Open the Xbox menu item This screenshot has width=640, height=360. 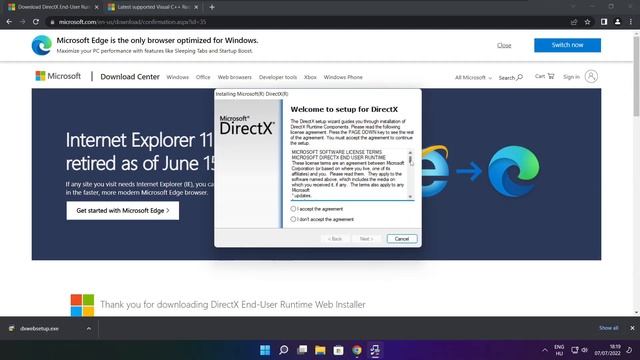click(x=310, y=77)
